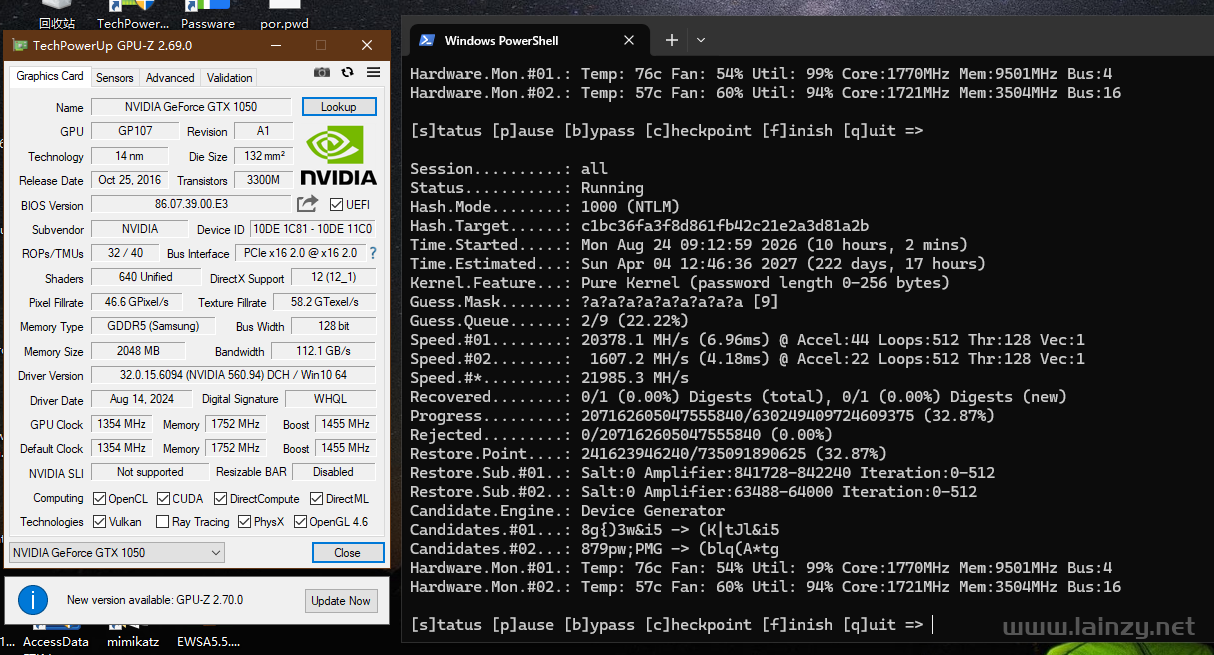Click the GPU-Z Close button
Viewport: 1214px width, 655px height.
tap(347, 552)
